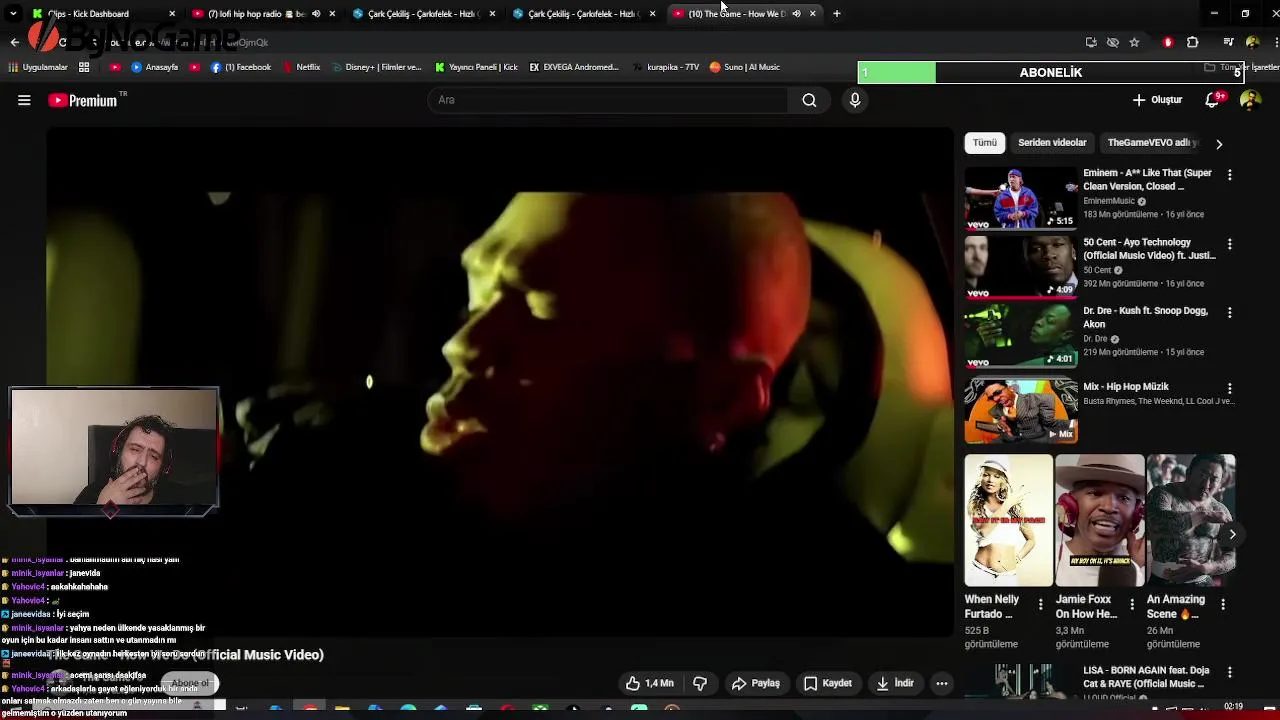Show next shorts with carousel arrow
Viewport: 1280px width, 720px height.
pyautogui.click(x=1232, y=534)
